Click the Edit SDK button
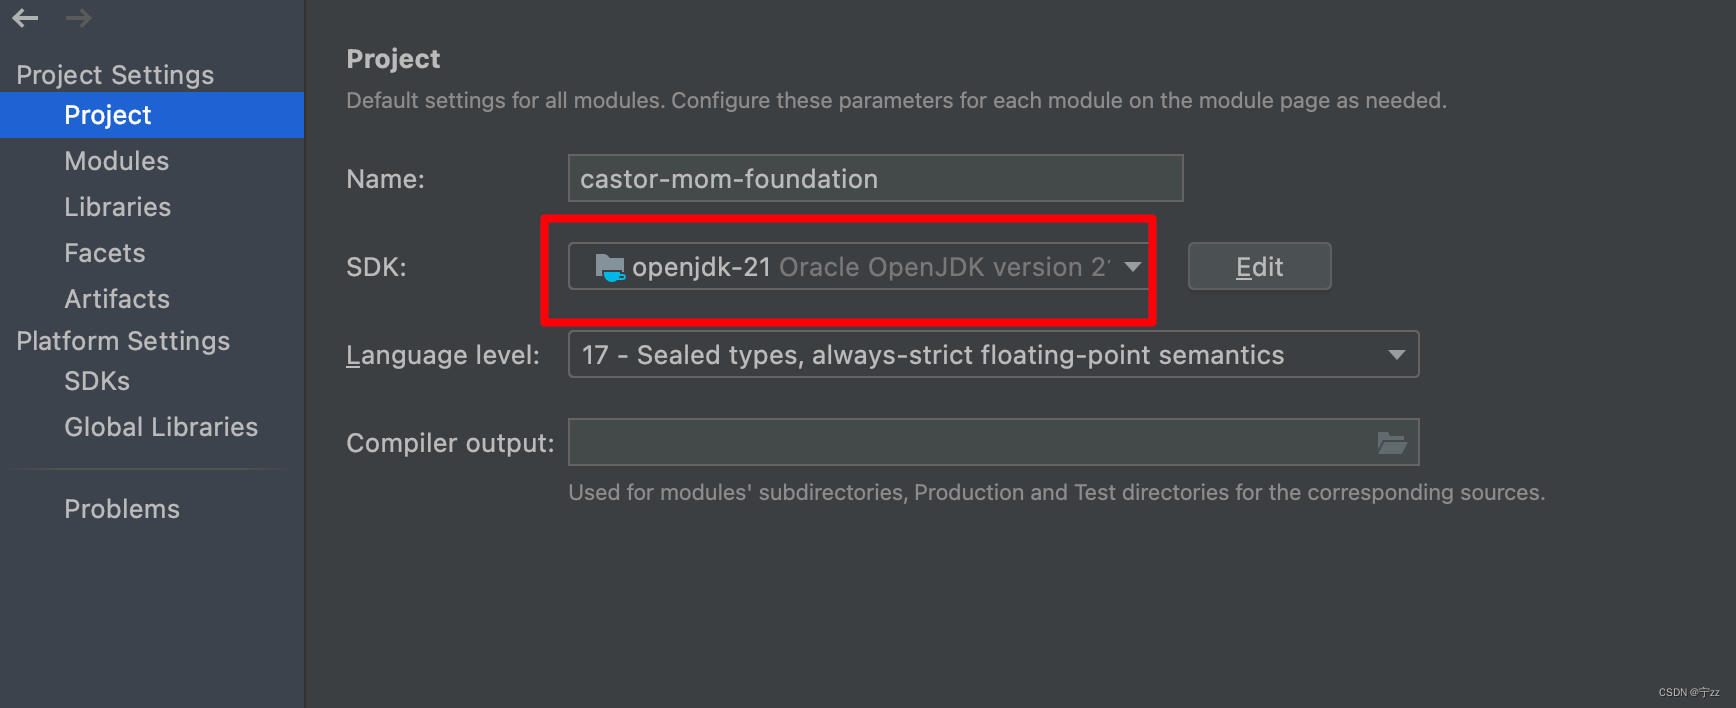 (1259, 267)
